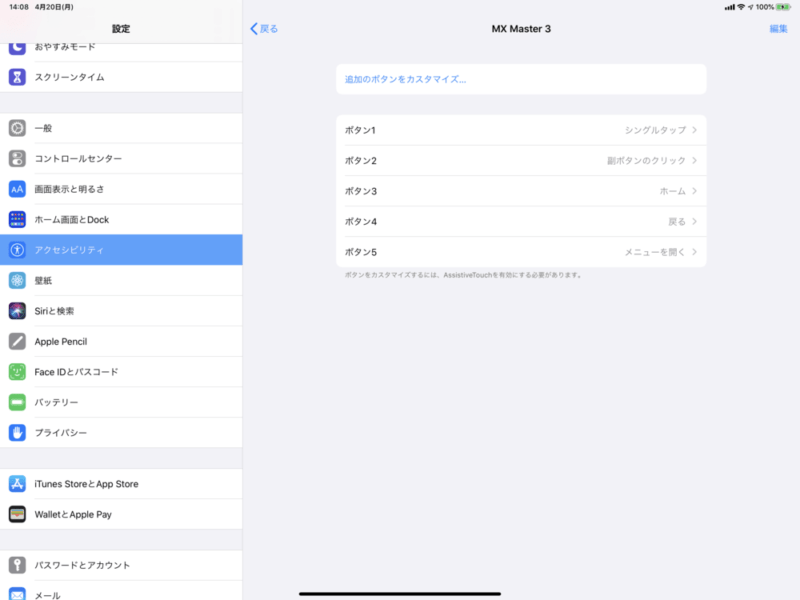Tap the Wi-Fi status icon
Image resolution: width=800 pixels, height=600 pixels.
point(741,7)
